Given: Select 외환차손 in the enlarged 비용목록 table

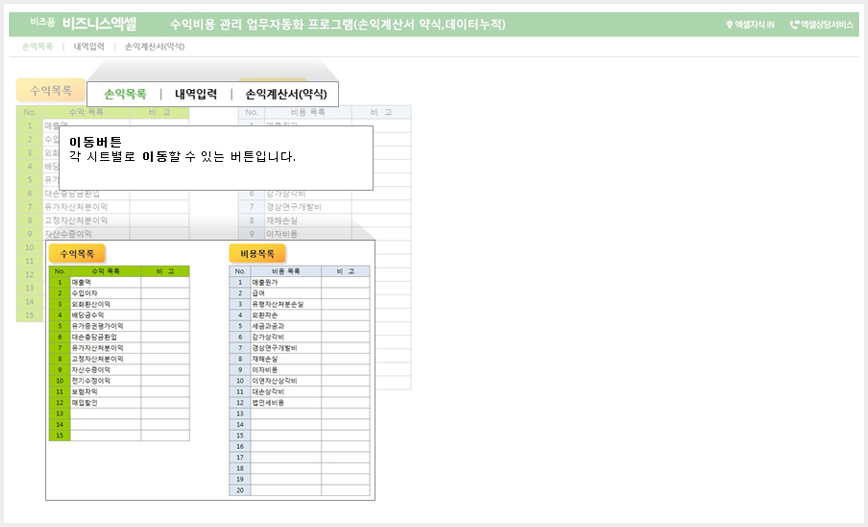Looking at the screenshot, I should click(286, 315).
